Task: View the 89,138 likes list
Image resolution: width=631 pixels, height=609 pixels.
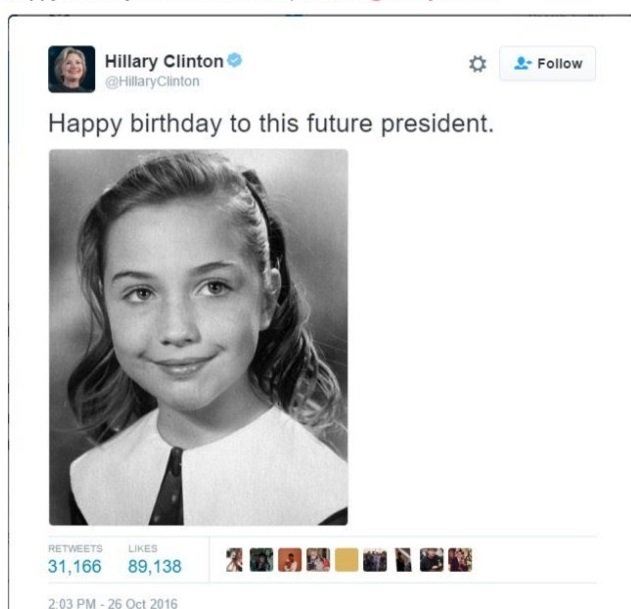Action: point(155,559)
